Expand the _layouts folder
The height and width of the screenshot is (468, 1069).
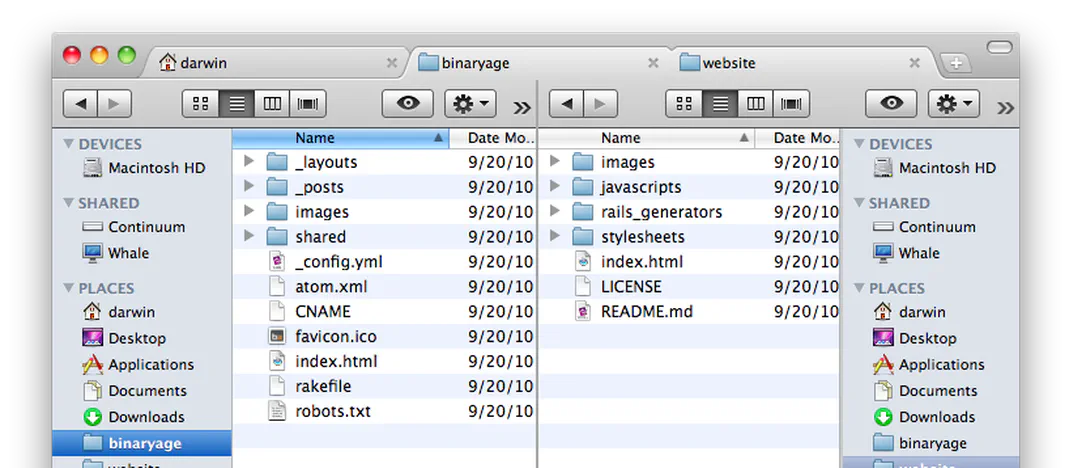coord(249,162)
